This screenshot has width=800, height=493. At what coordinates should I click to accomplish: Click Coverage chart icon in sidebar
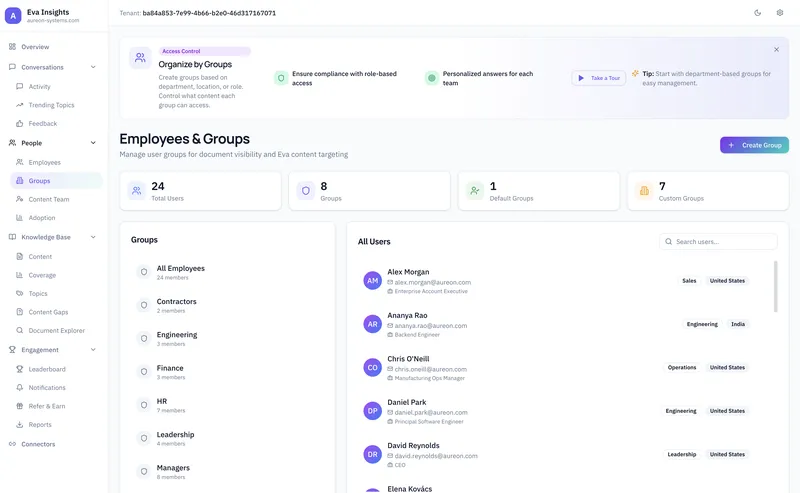[19, 275]
